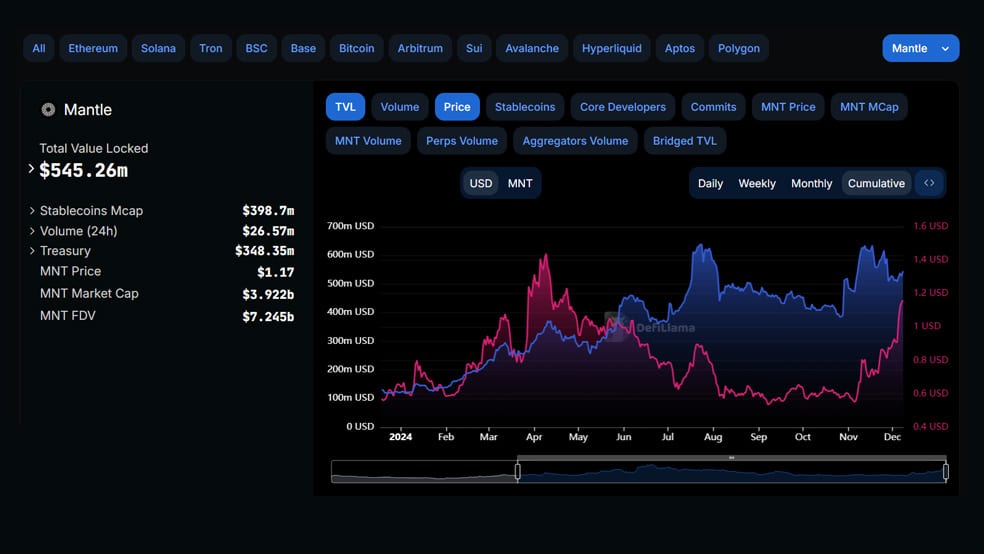984x554 pixels.
Task: Expand the Treasury row
Action: [x=32, y=251]
